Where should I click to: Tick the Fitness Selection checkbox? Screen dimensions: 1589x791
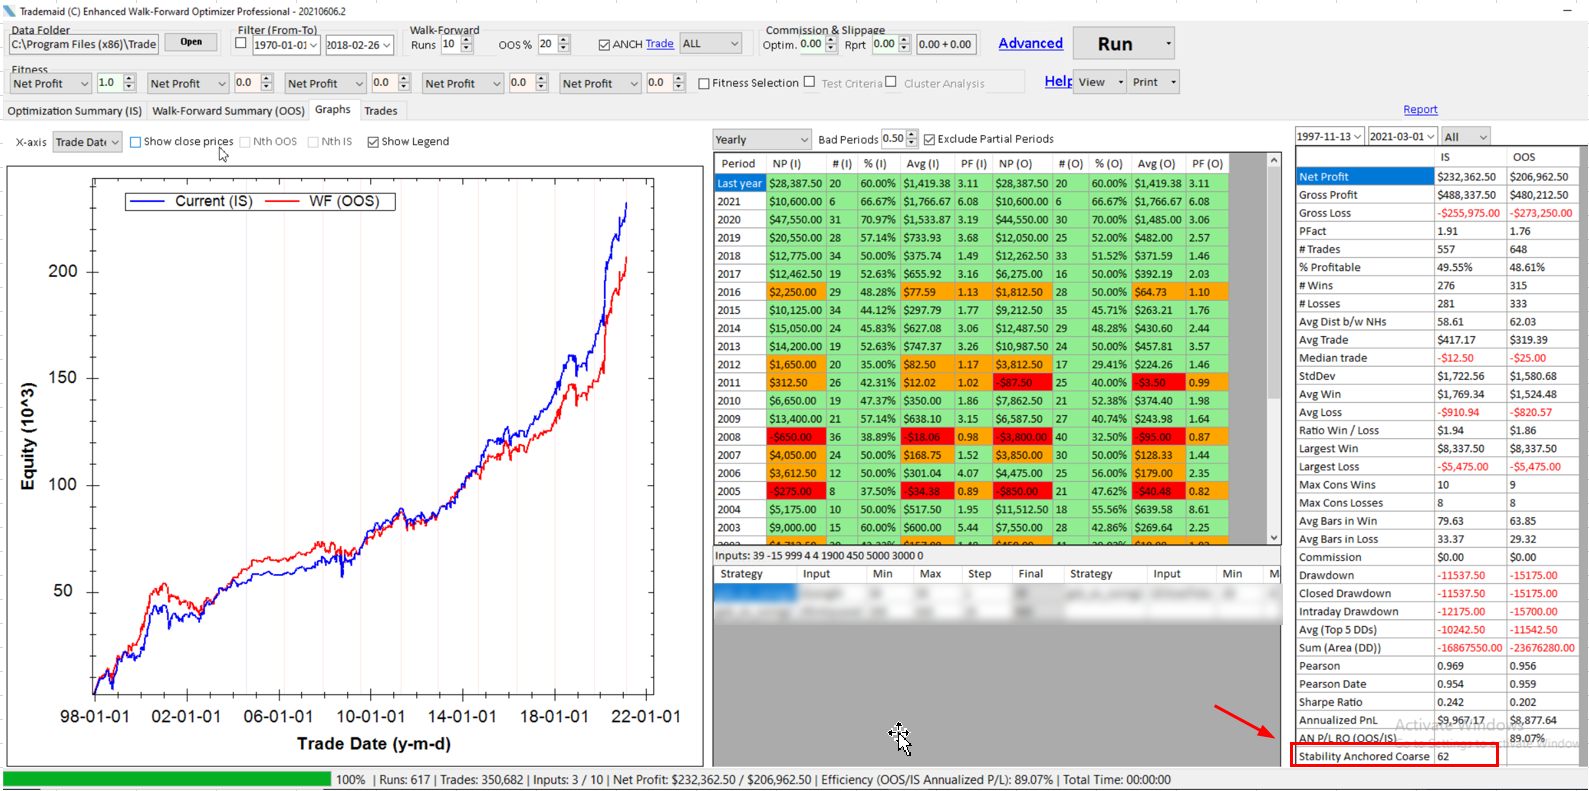(704, 84)
